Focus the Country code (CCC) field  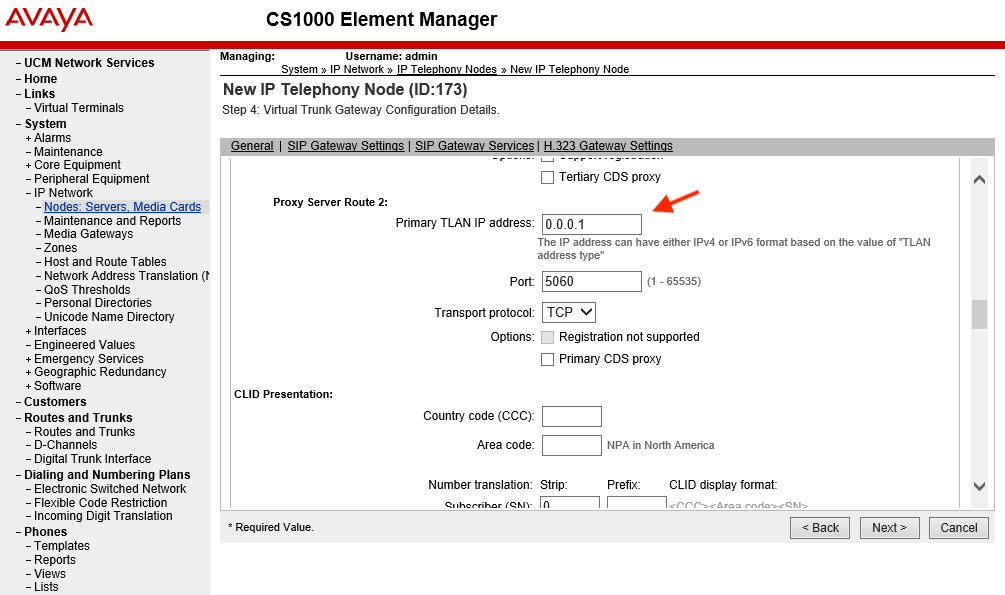572,416
